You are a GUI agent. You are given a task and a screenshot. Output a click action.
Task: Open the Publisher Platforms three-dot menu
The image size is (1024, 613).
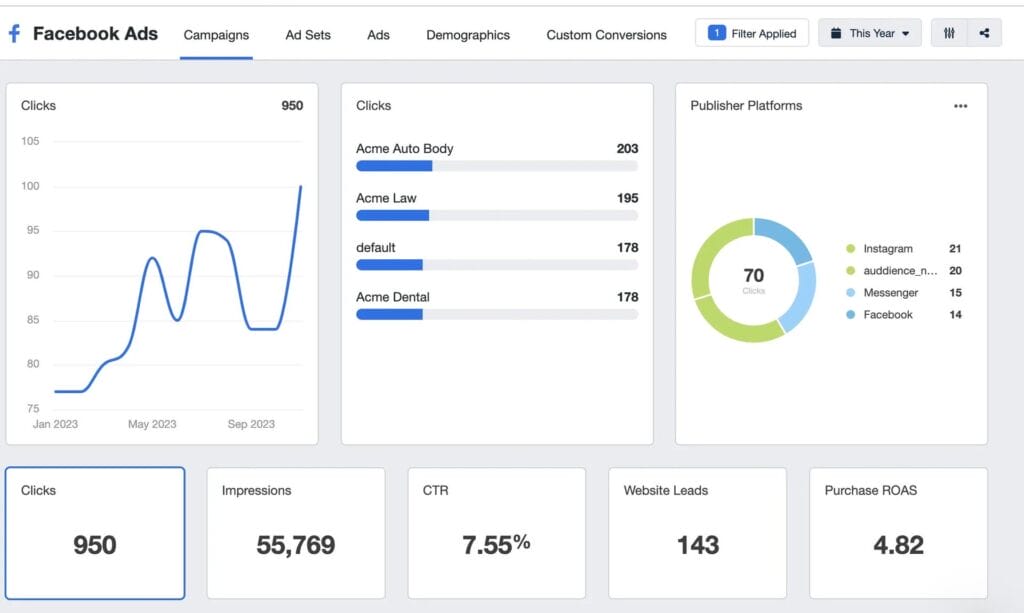pos(960,106)
